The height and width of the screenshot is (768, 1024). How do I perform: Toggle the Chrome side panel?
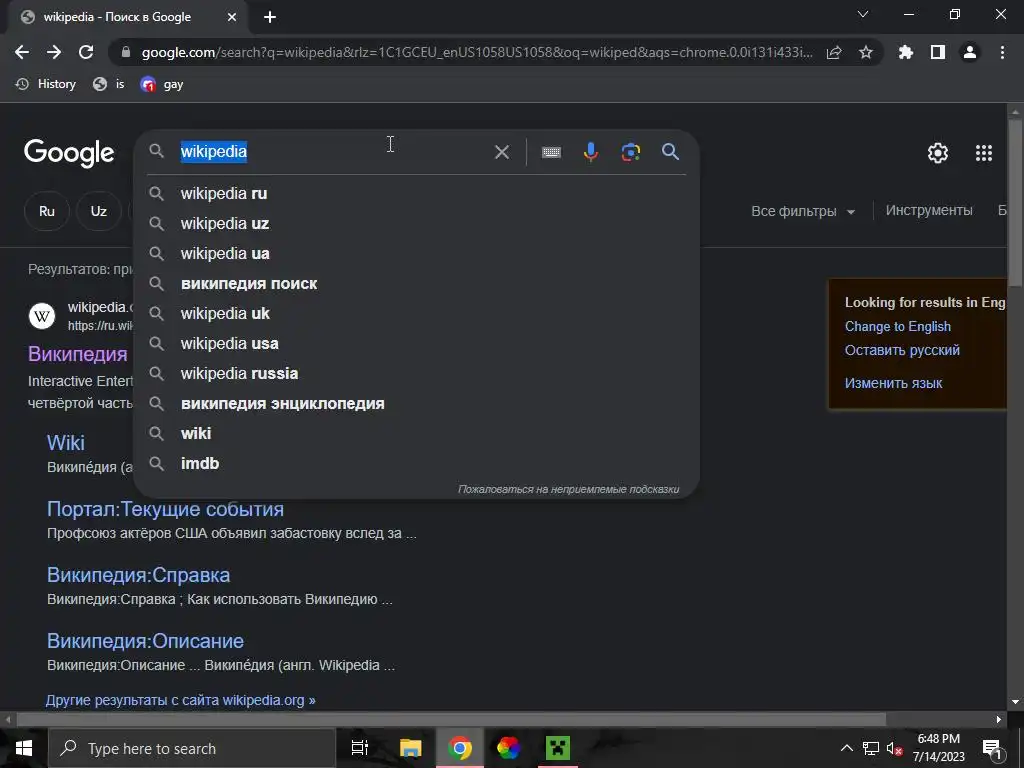point(938,52)
